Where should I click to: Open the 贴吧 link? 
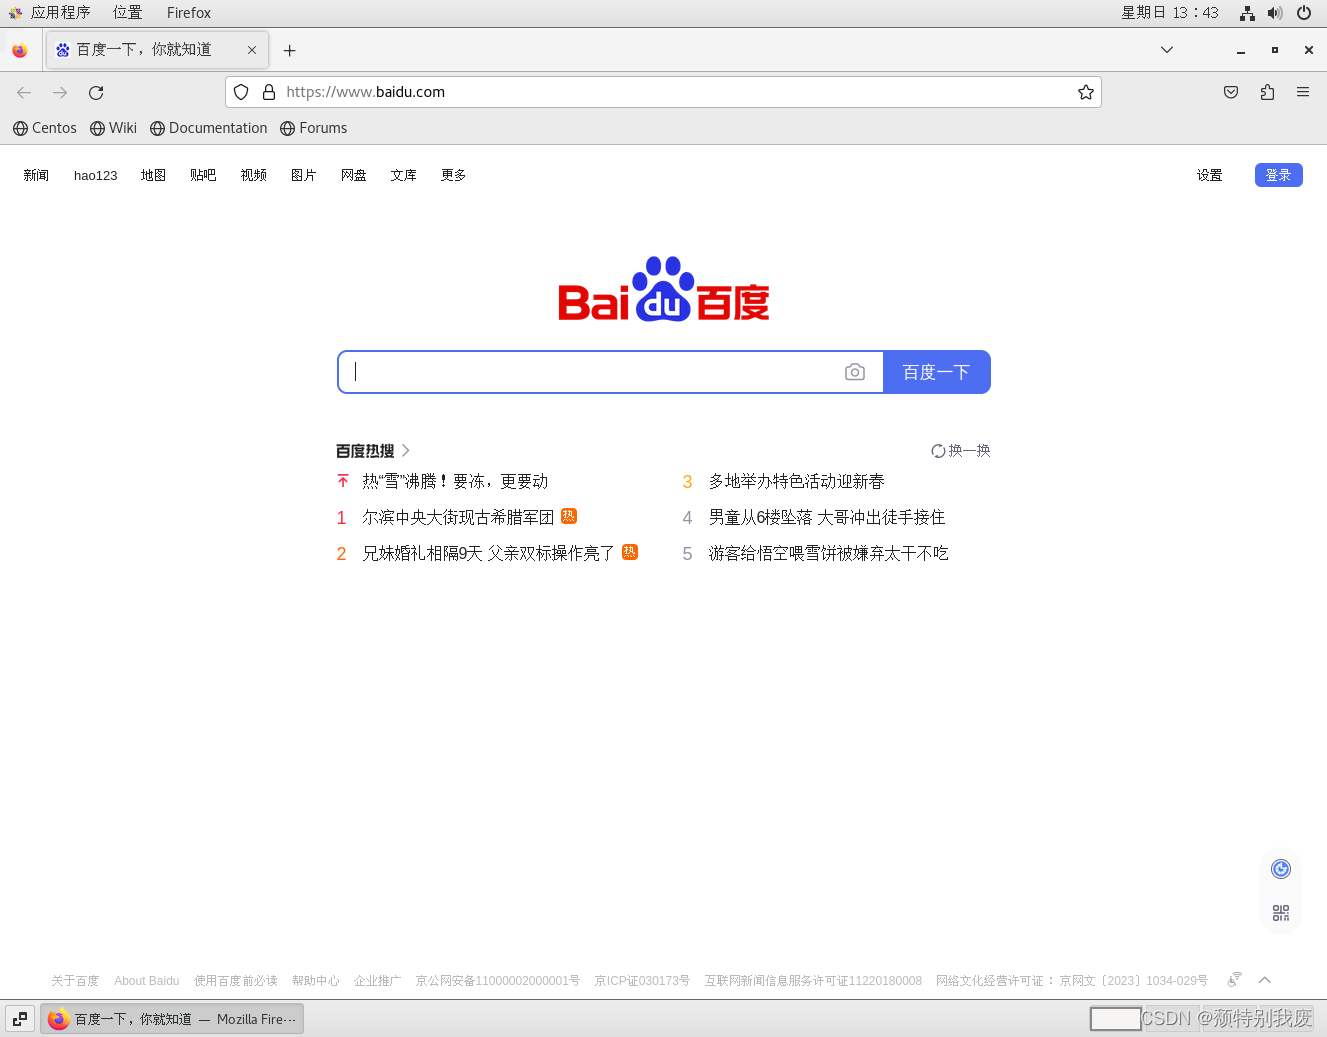coord(203,175)
